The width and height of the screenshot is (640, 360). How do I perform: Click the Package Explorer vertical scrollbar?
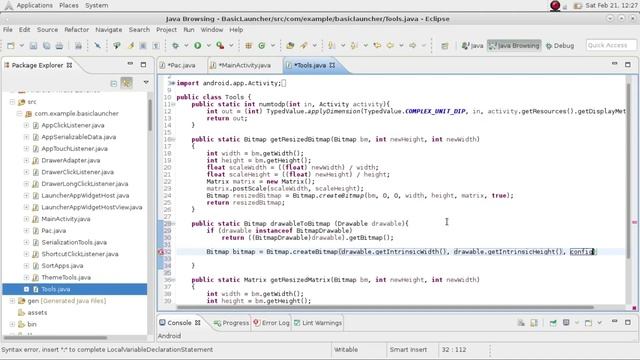[x=150, y=116]
